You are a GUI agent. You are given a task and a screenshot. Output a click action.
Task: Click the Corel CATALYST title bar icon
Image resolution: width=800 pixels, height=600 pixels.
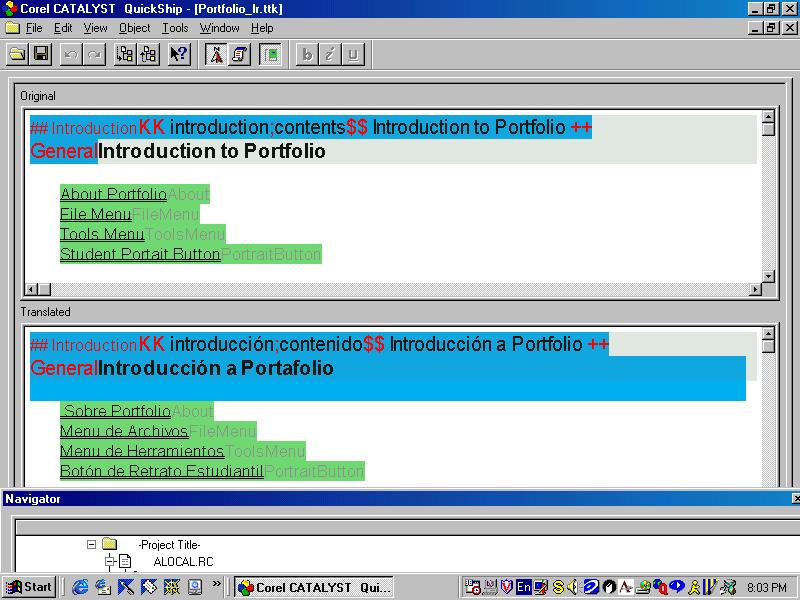pyautogui.click(x=9, y=9)
